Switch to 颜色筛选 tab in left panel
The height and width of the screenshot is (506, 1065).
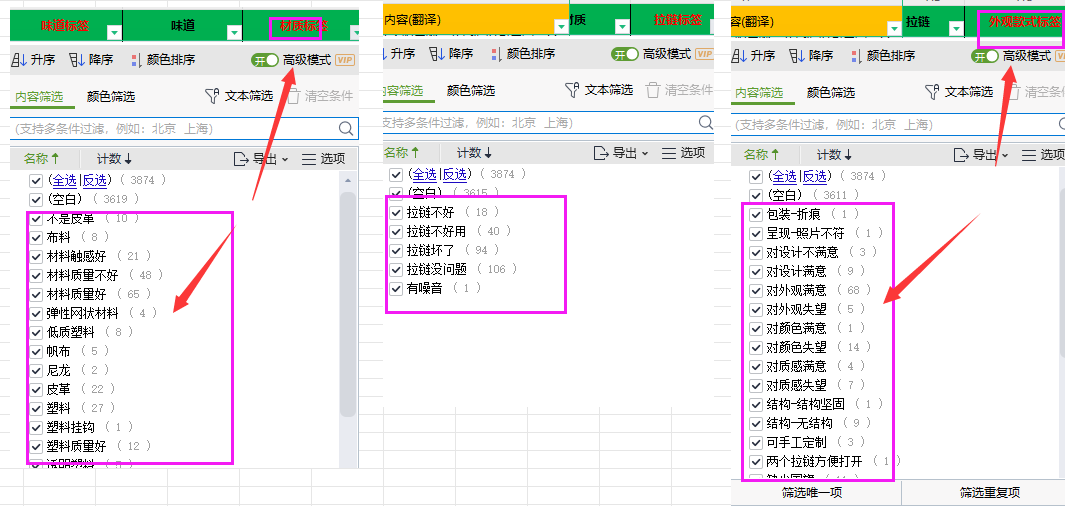click(110, 97)
